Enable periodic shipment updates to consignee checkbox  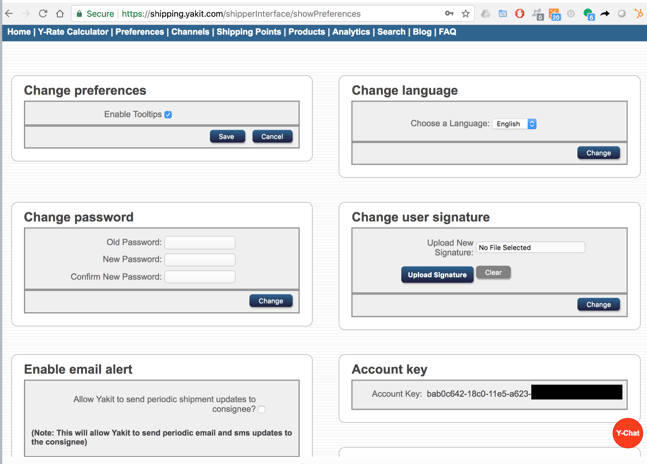(262, 409)
